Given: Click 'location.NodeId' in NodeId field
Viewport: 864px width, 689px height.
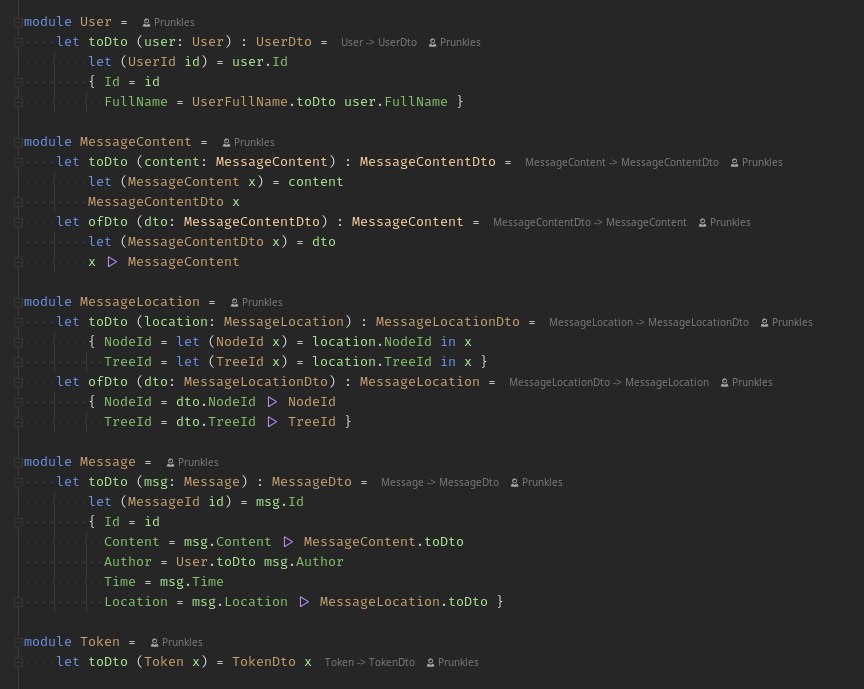Looking at the screenshot, I should pos(371,342).
